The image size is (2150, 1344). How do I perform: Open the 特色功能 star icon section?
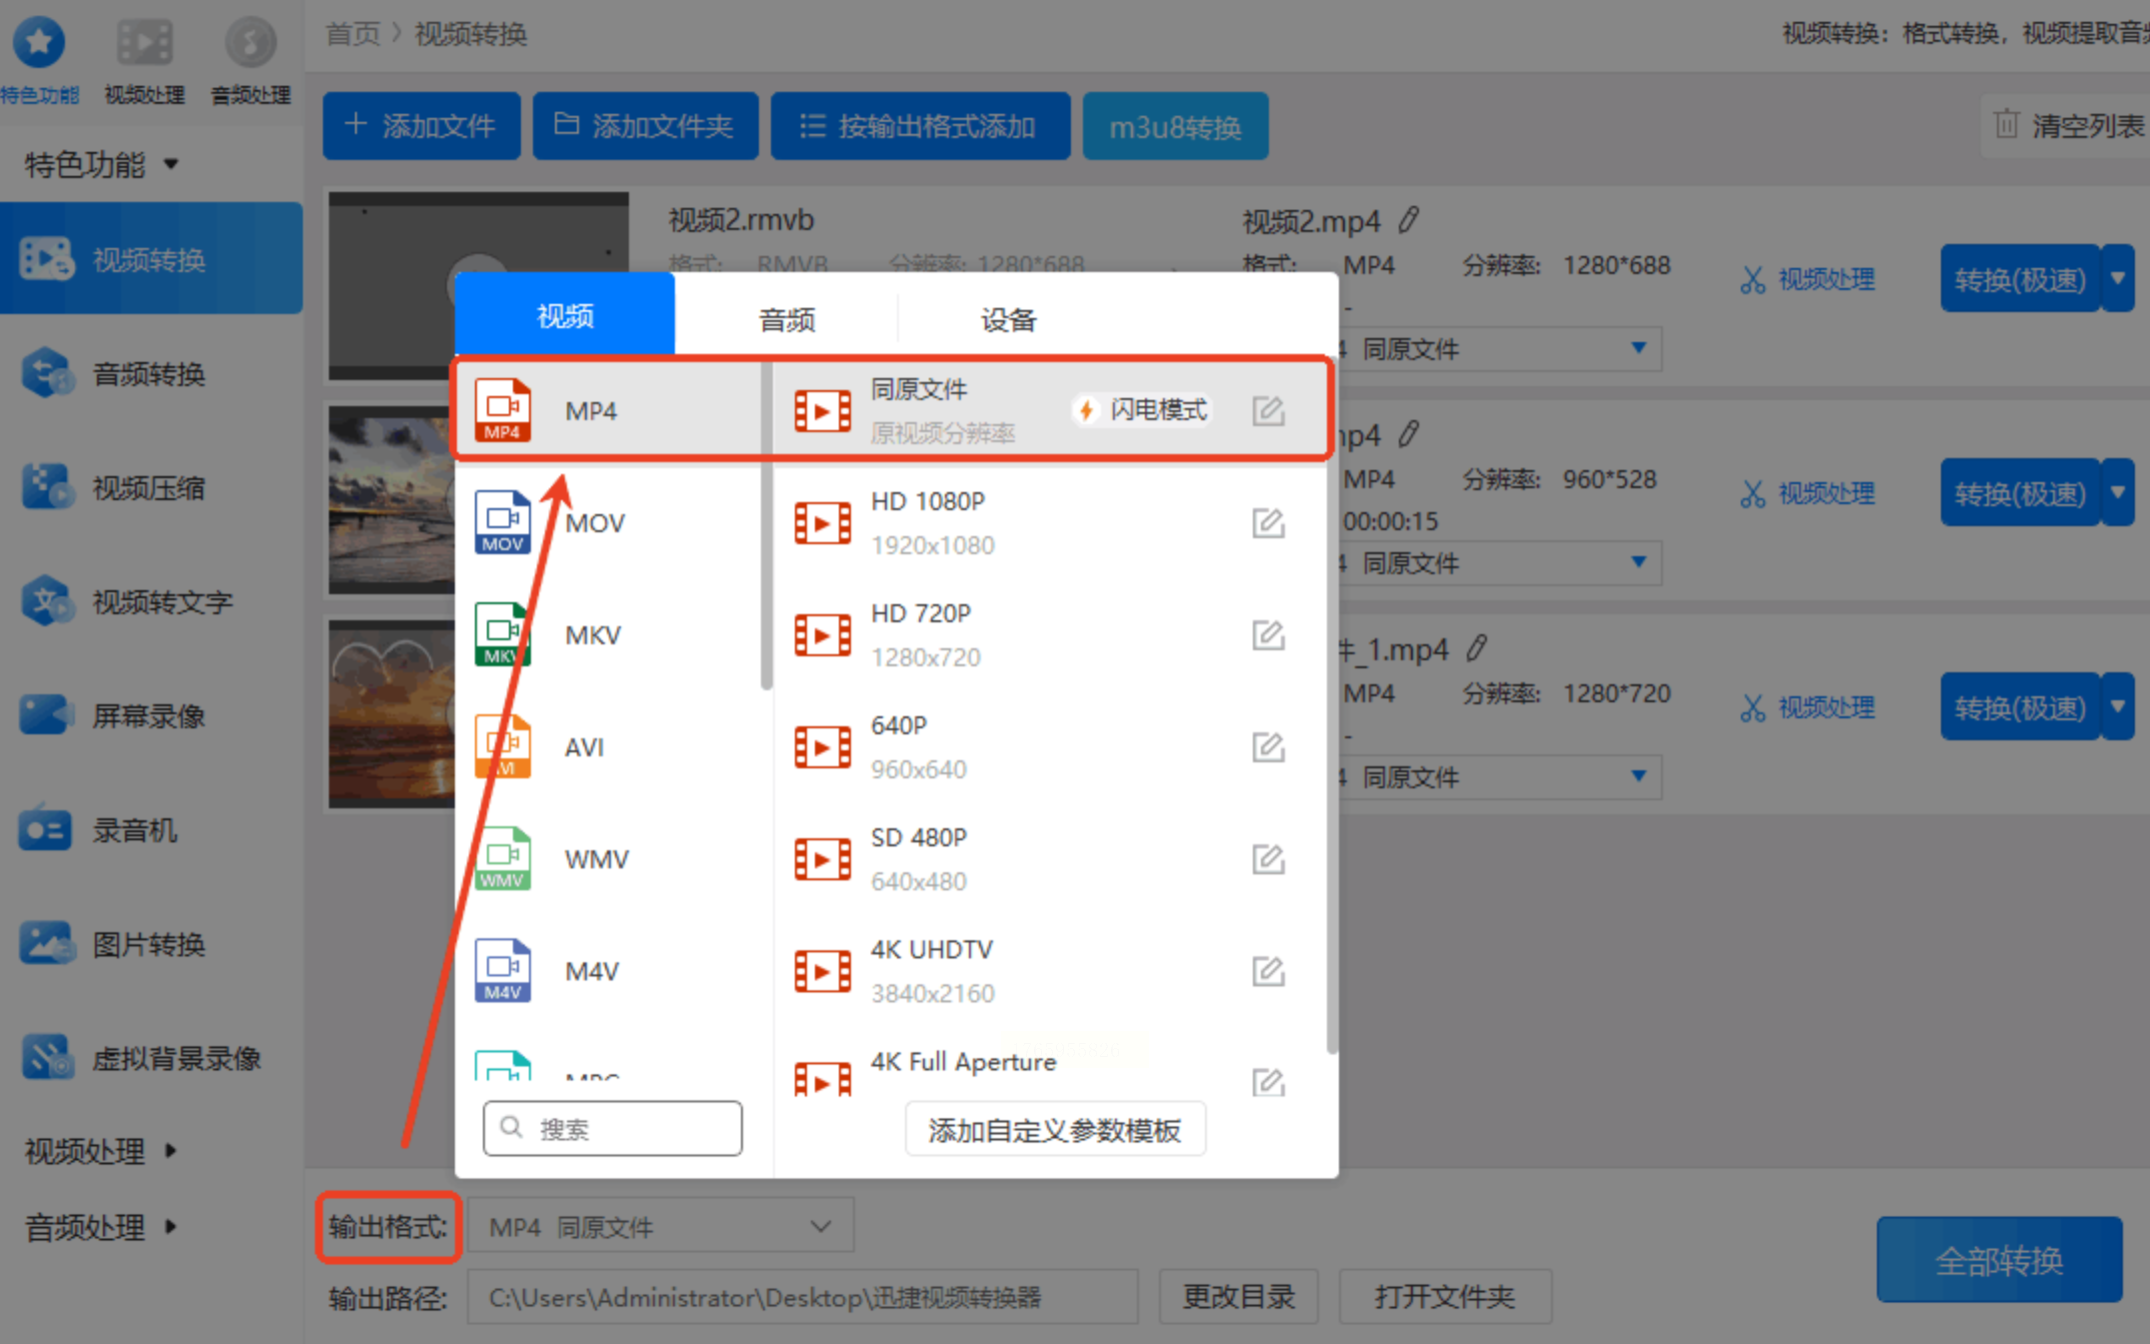[x=39, y=44]
